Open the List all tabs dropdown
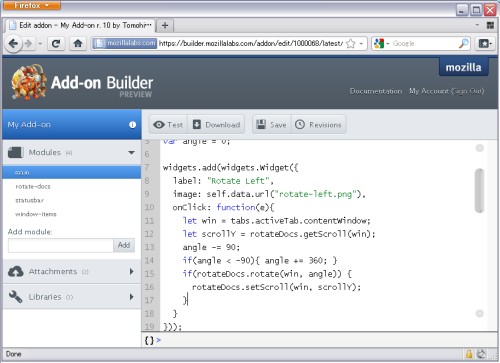The image size is (500, 363). click(x=477, y=25)
